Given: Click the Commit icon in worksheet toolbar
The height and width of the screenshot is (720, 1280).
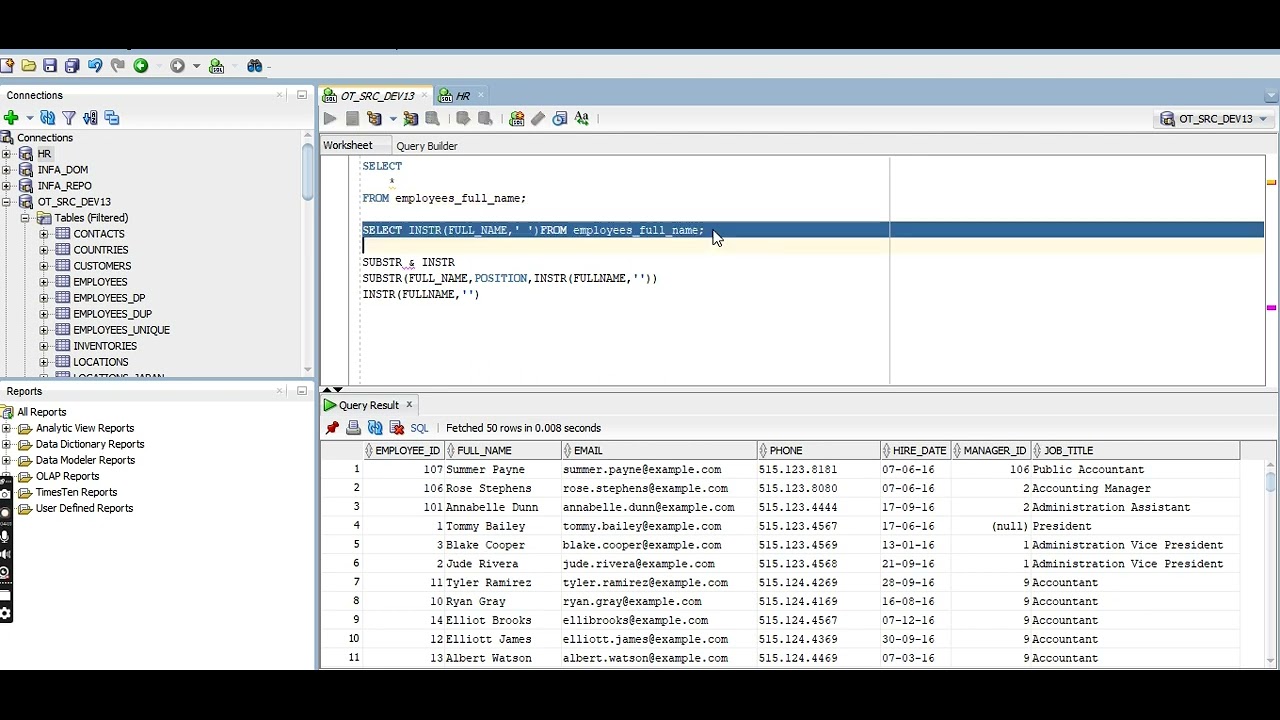Looking at the screenshot, I should pyautogui.click(x=463, y=118).
